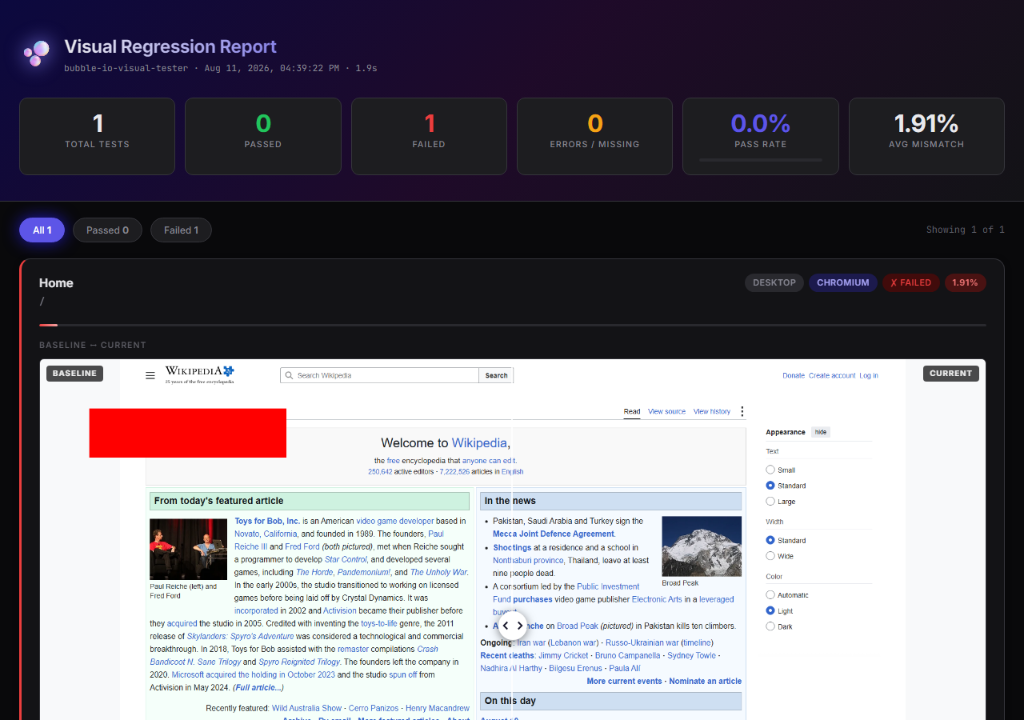Image resolution: width=1024 pixels, height=720 pixels.
Task: Click the Failed stat card
Action: pyautogui.click(x=429, y=136)
